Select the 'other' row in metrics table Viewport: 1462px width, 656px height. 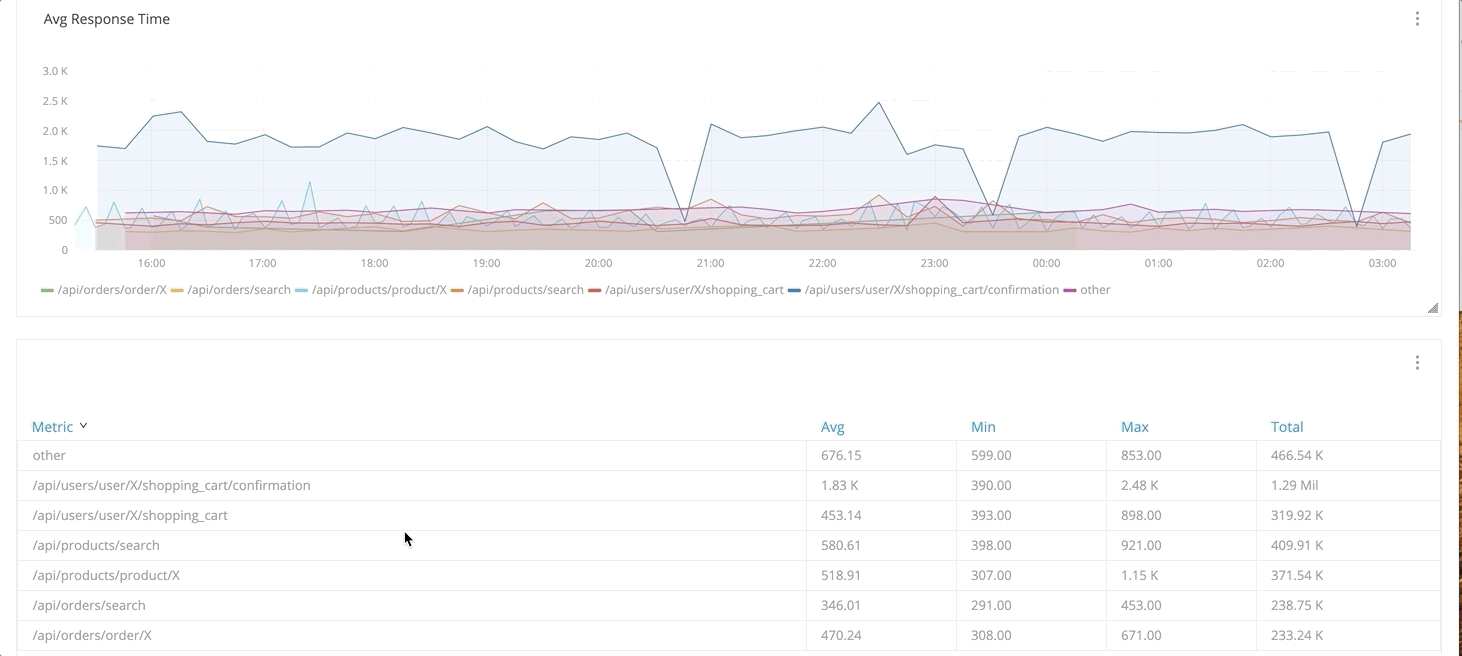click(x=49, y=456)
